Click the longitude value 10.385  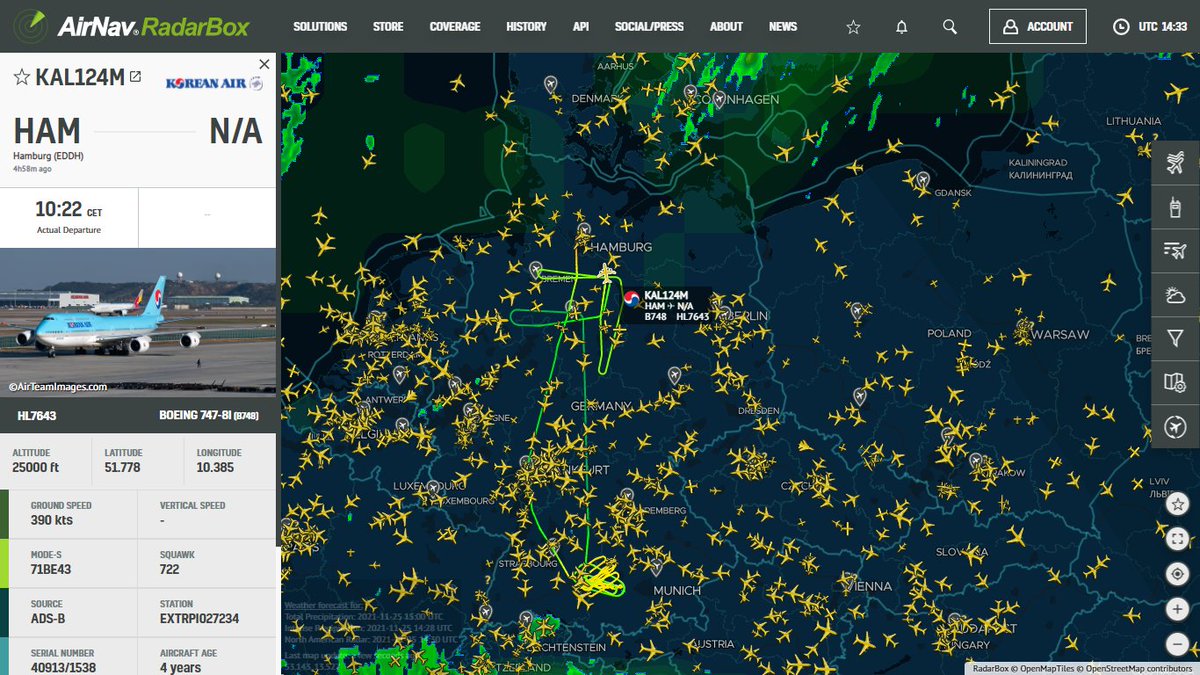point(216,468)
